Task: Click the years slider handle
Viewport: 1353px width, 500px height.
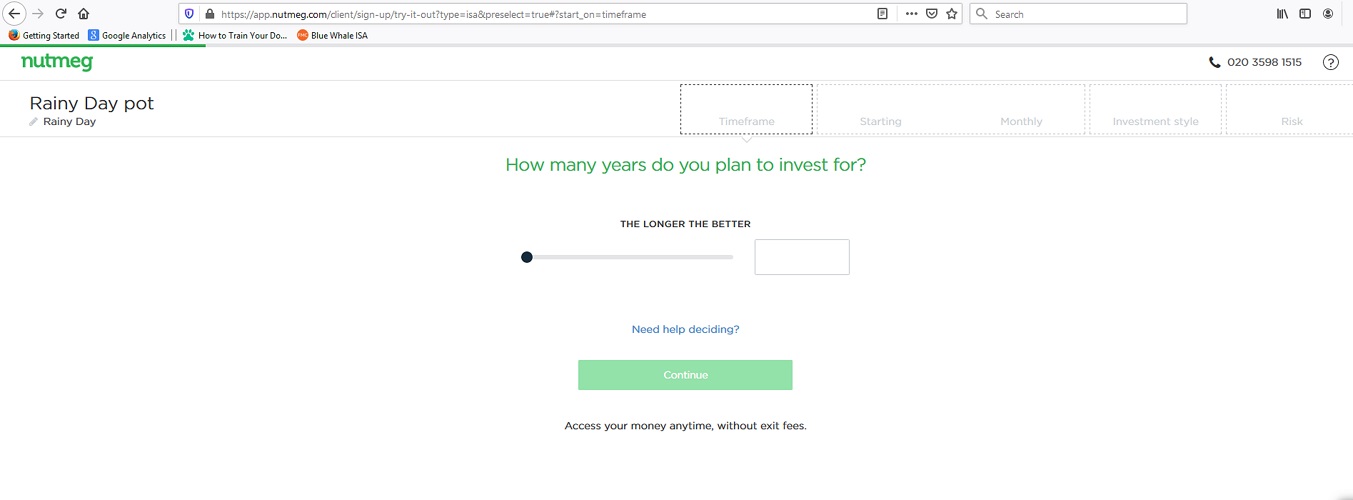Action: coord(527,257)
